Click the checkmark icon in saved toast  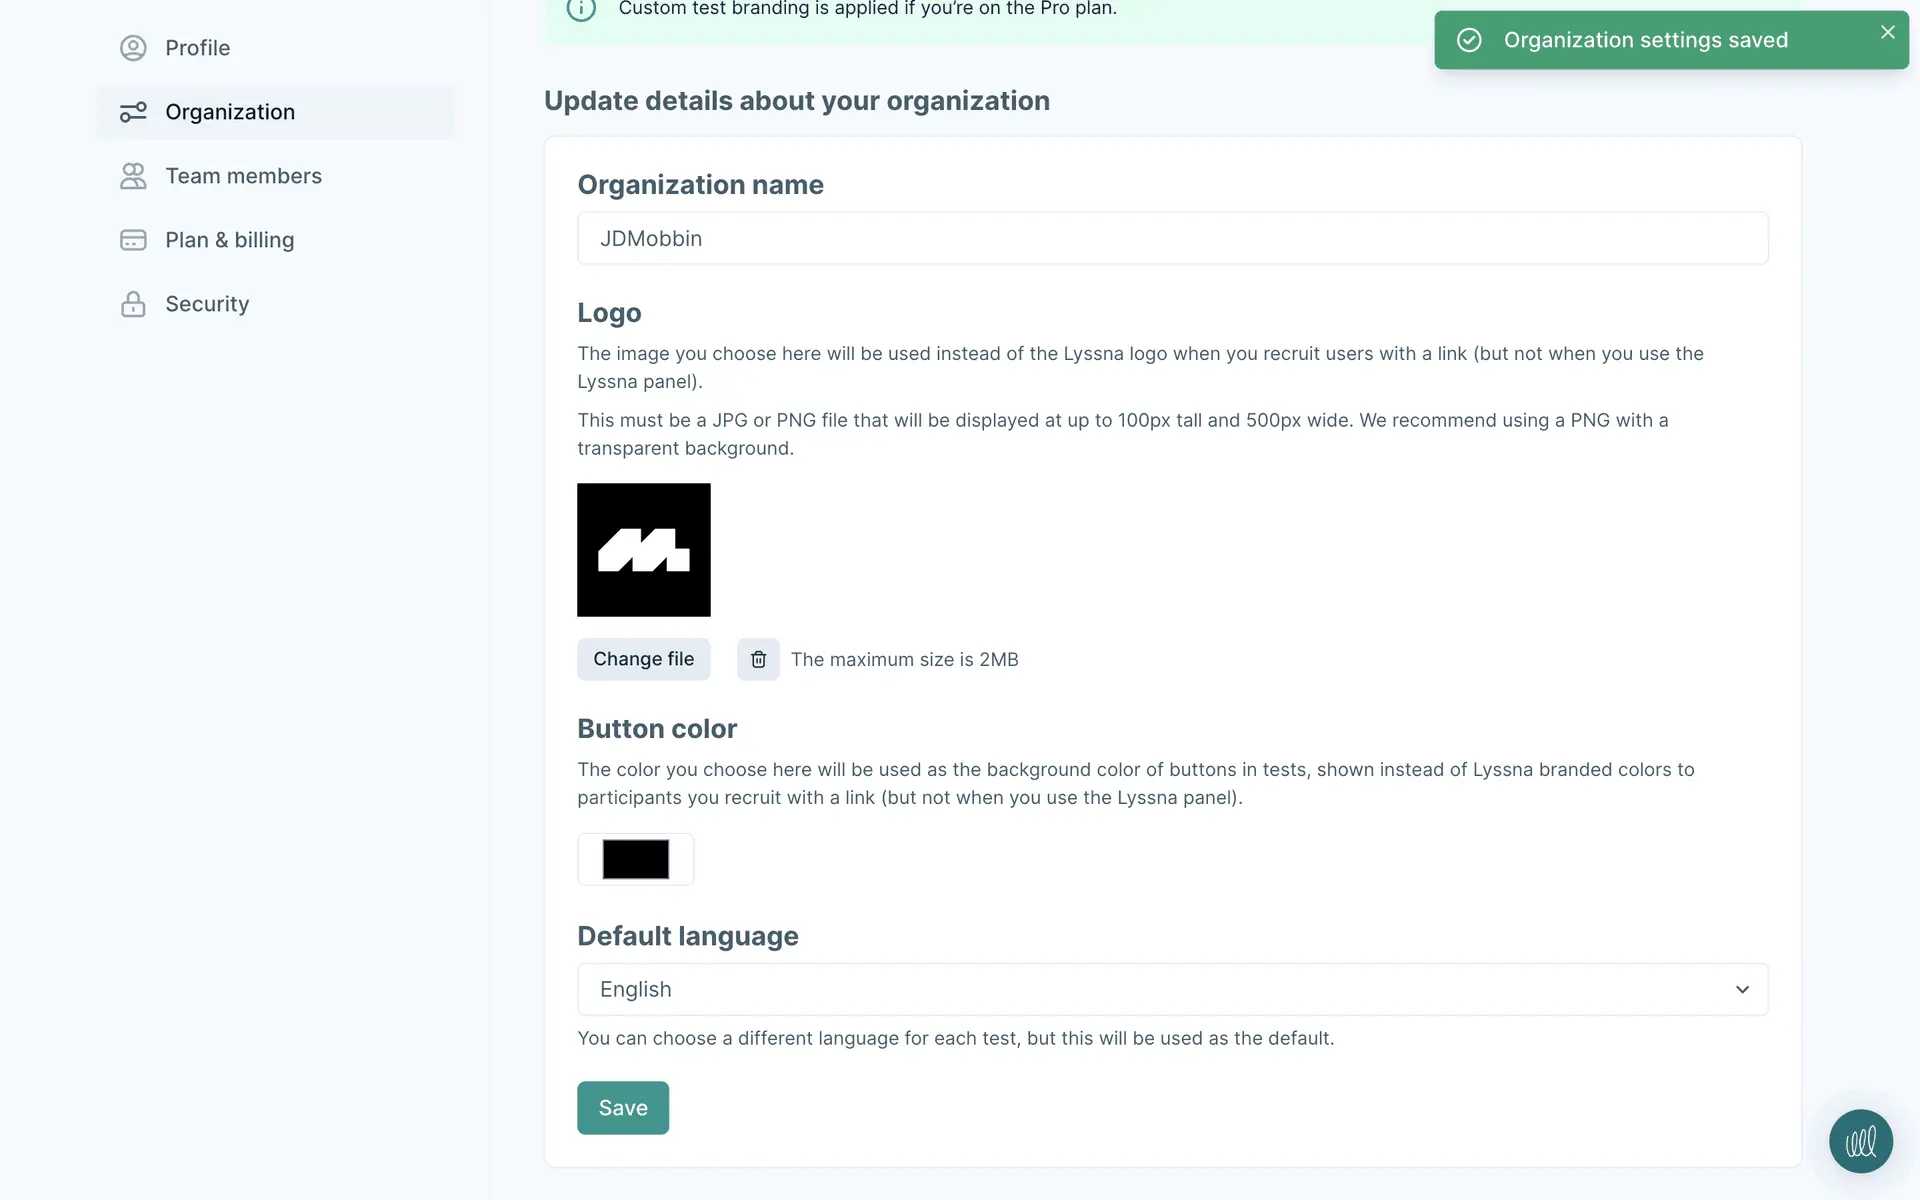pos(1469,40)
